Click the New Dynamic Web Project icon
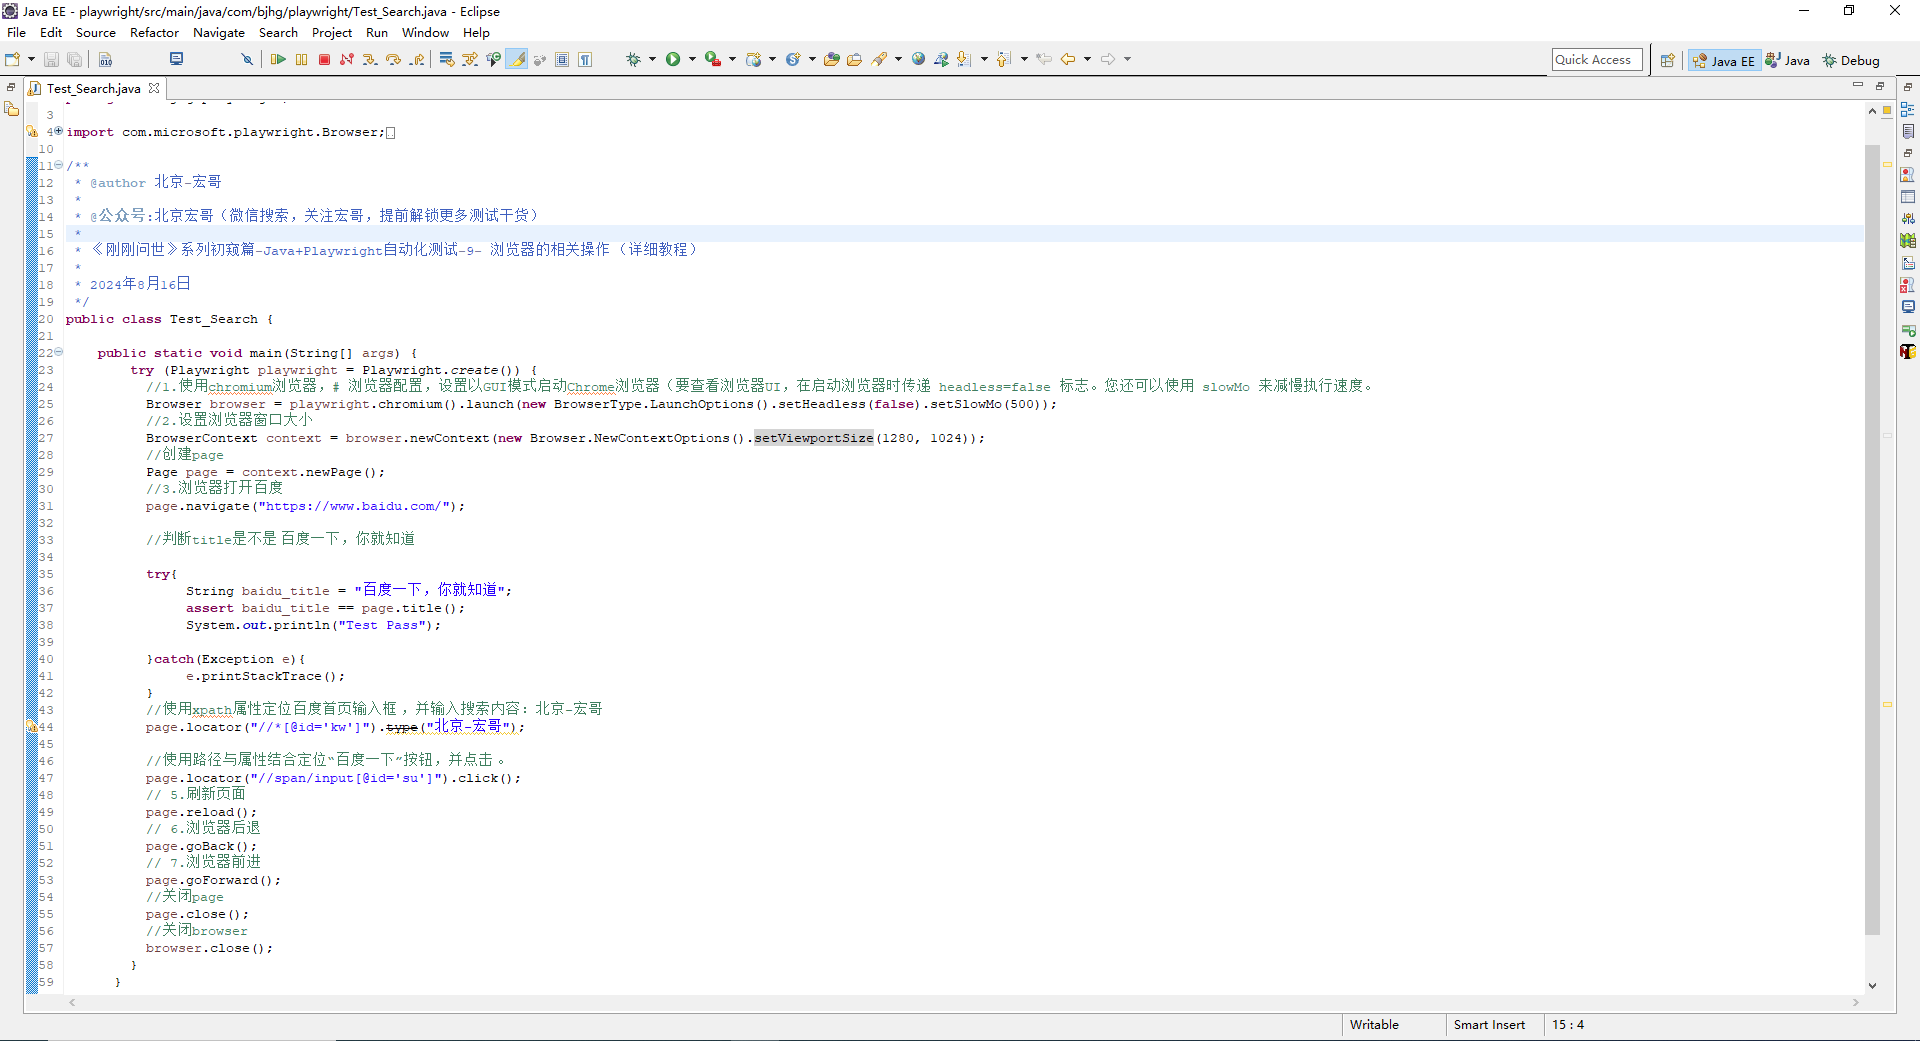 [x=754, y=60]
